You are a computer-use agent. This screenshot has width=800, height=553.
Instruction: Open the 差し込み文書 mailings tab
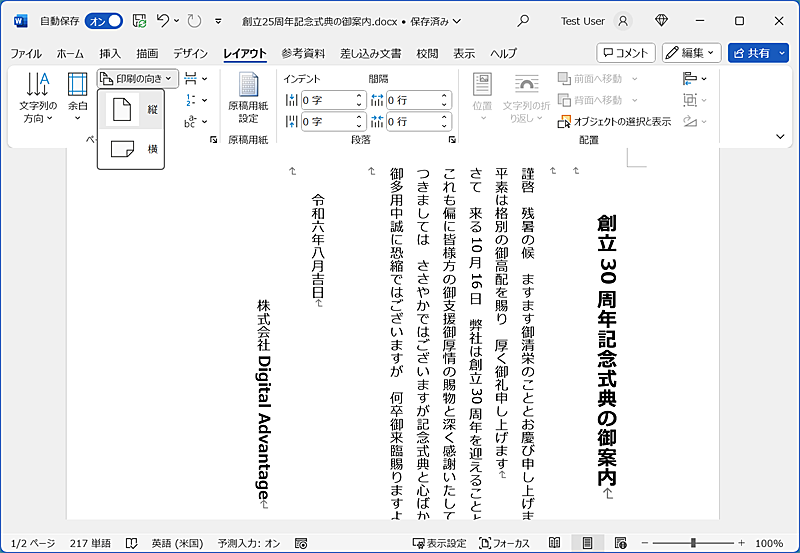(370, 53)
